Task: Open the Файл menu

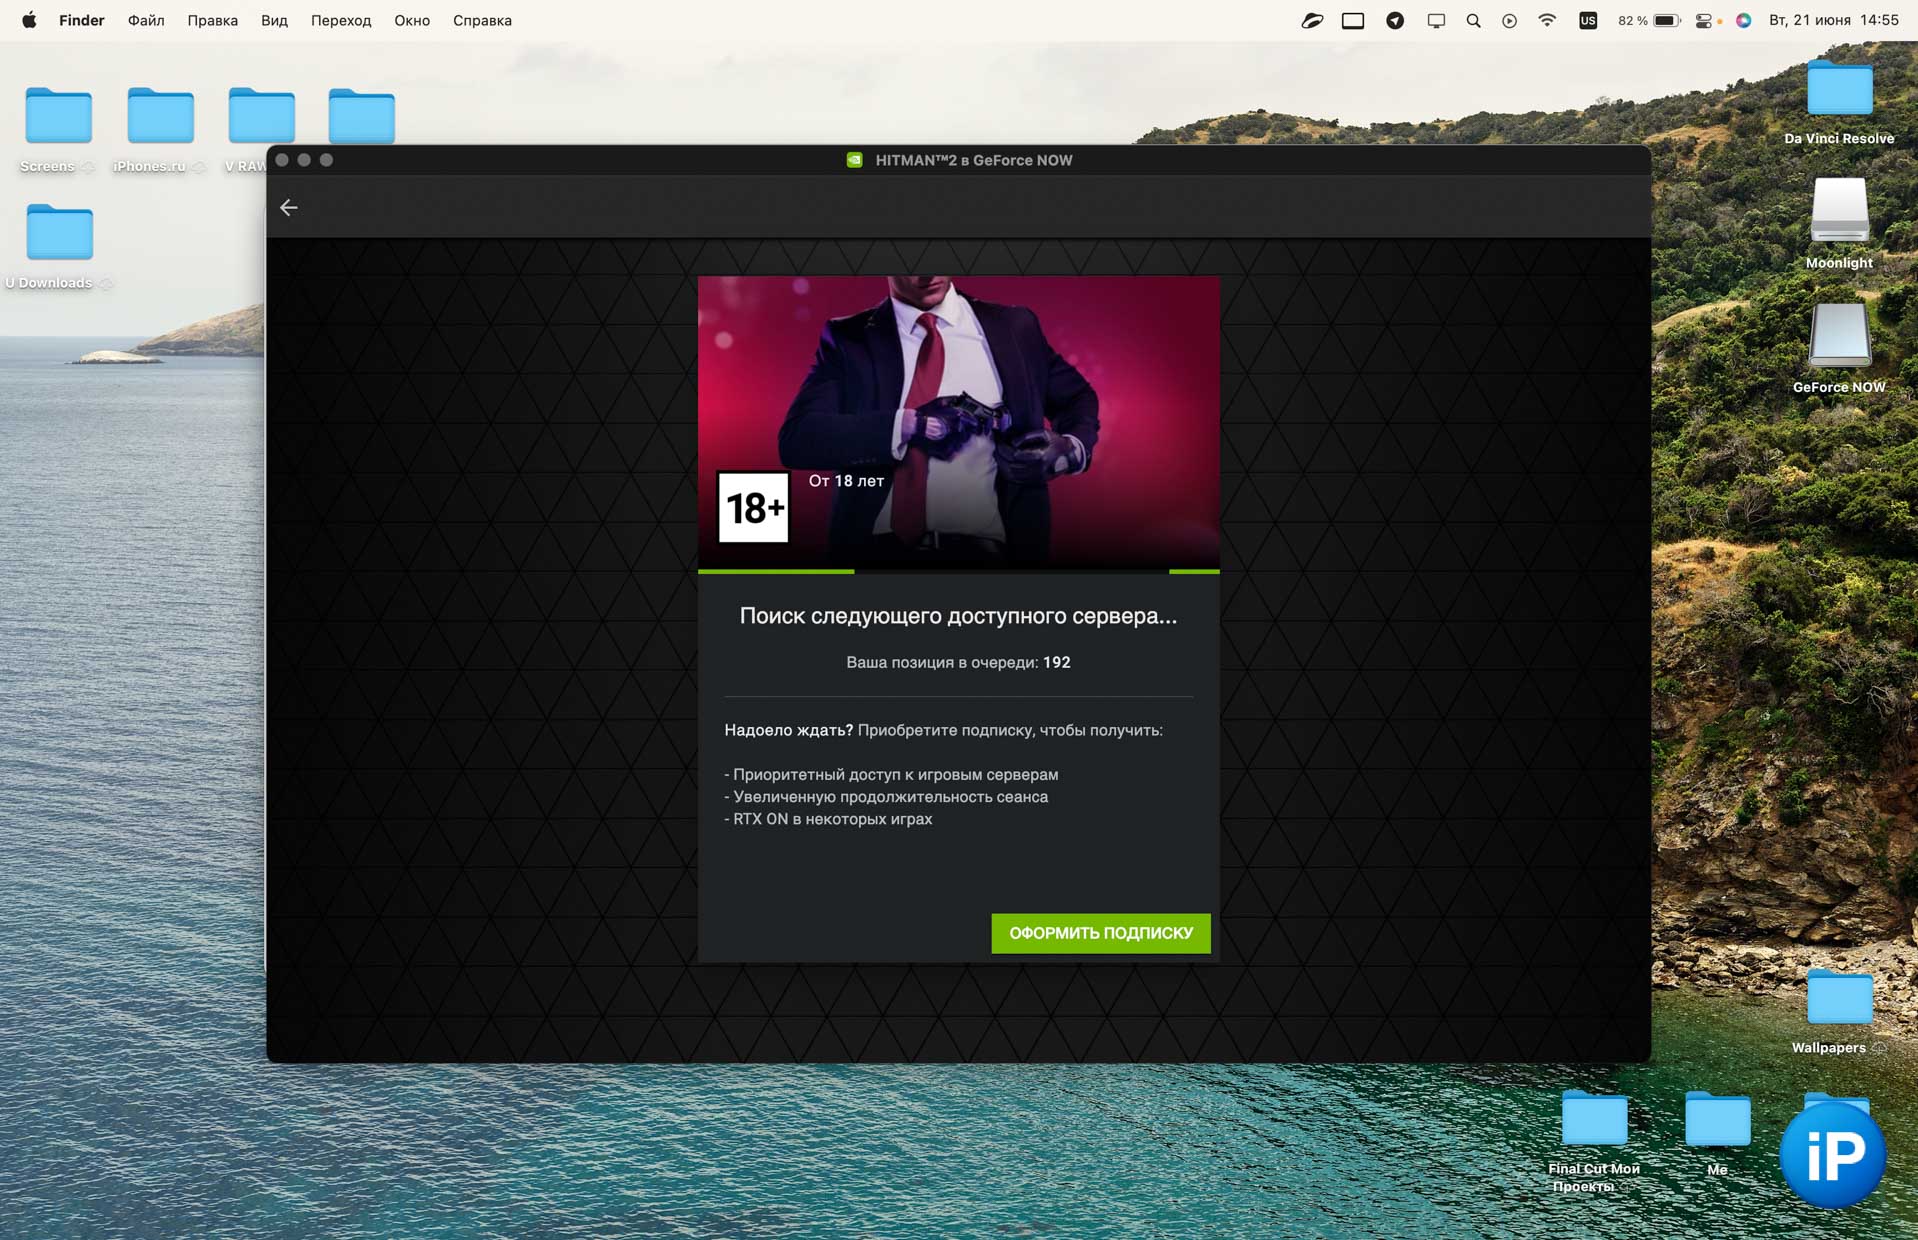Action: [x=146, y=20]
